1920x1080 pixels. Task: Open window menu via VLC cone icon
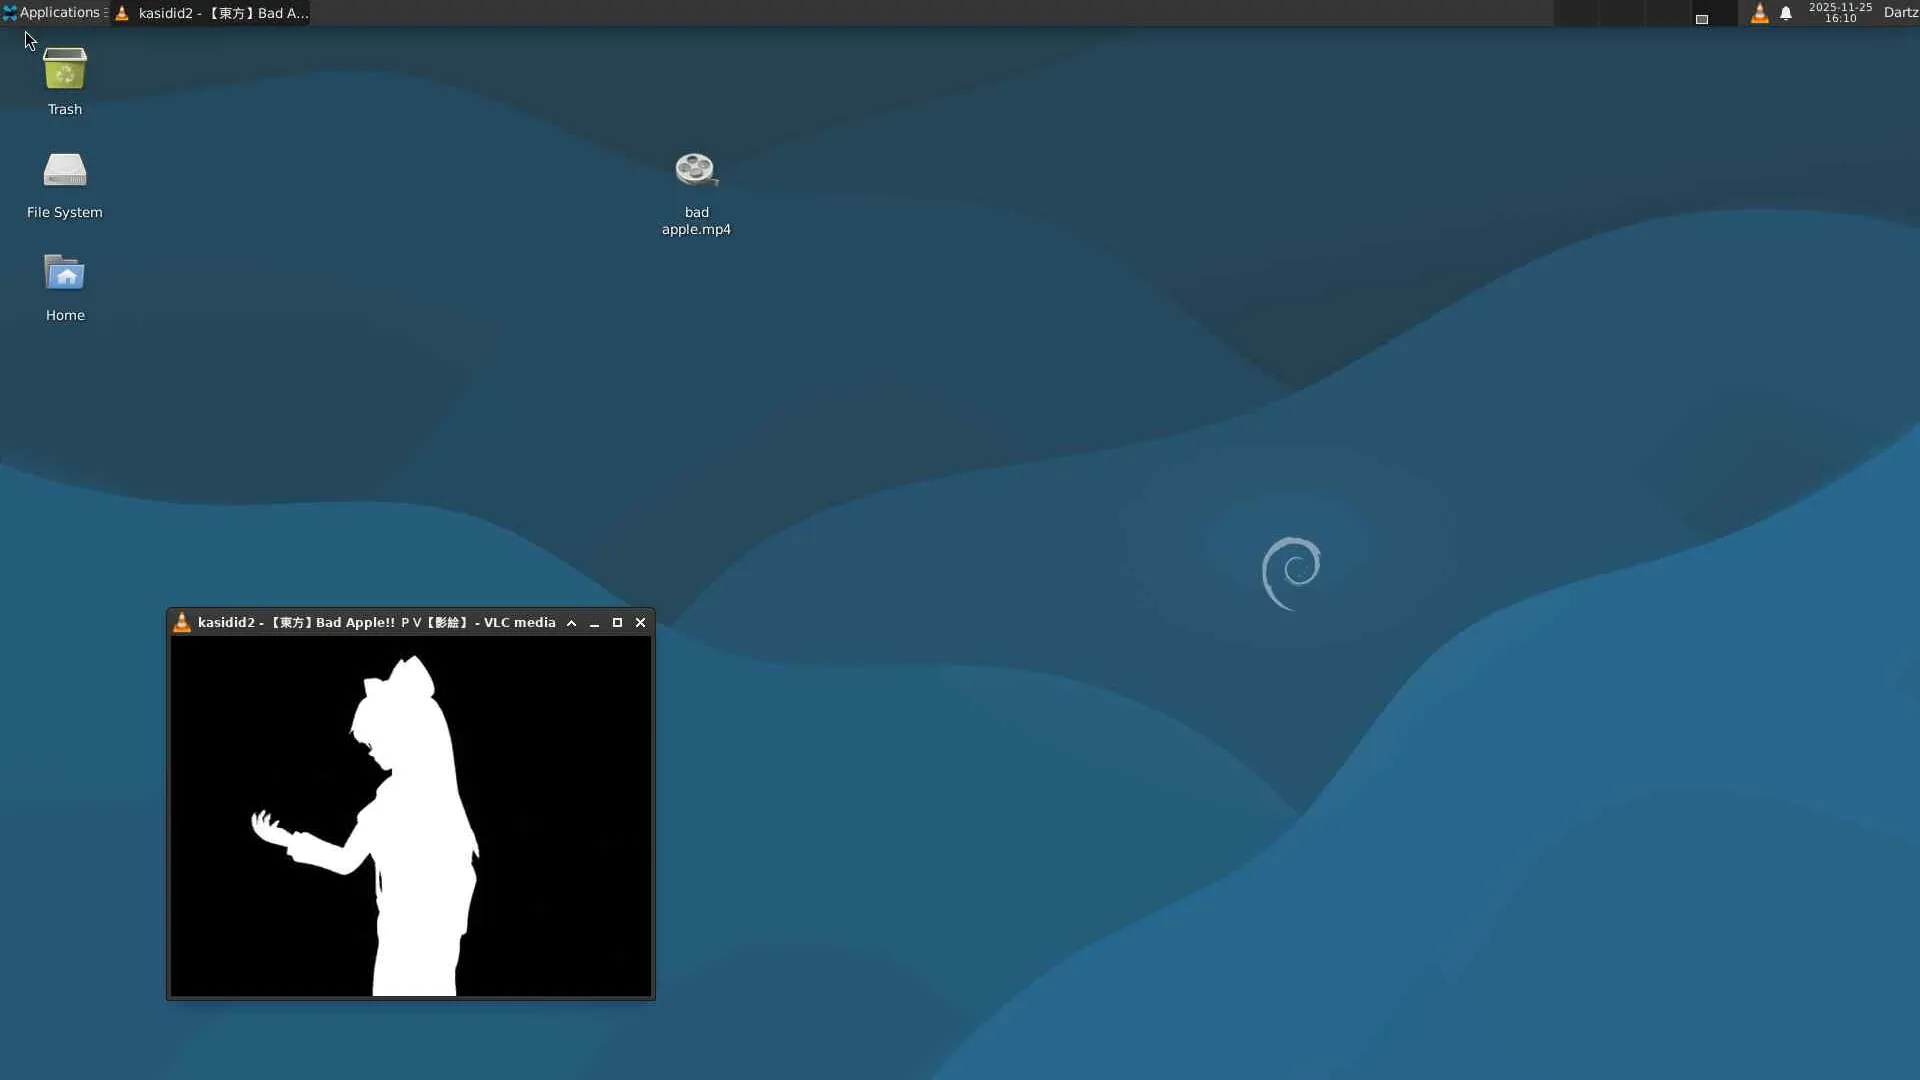[x=182, y=623]
